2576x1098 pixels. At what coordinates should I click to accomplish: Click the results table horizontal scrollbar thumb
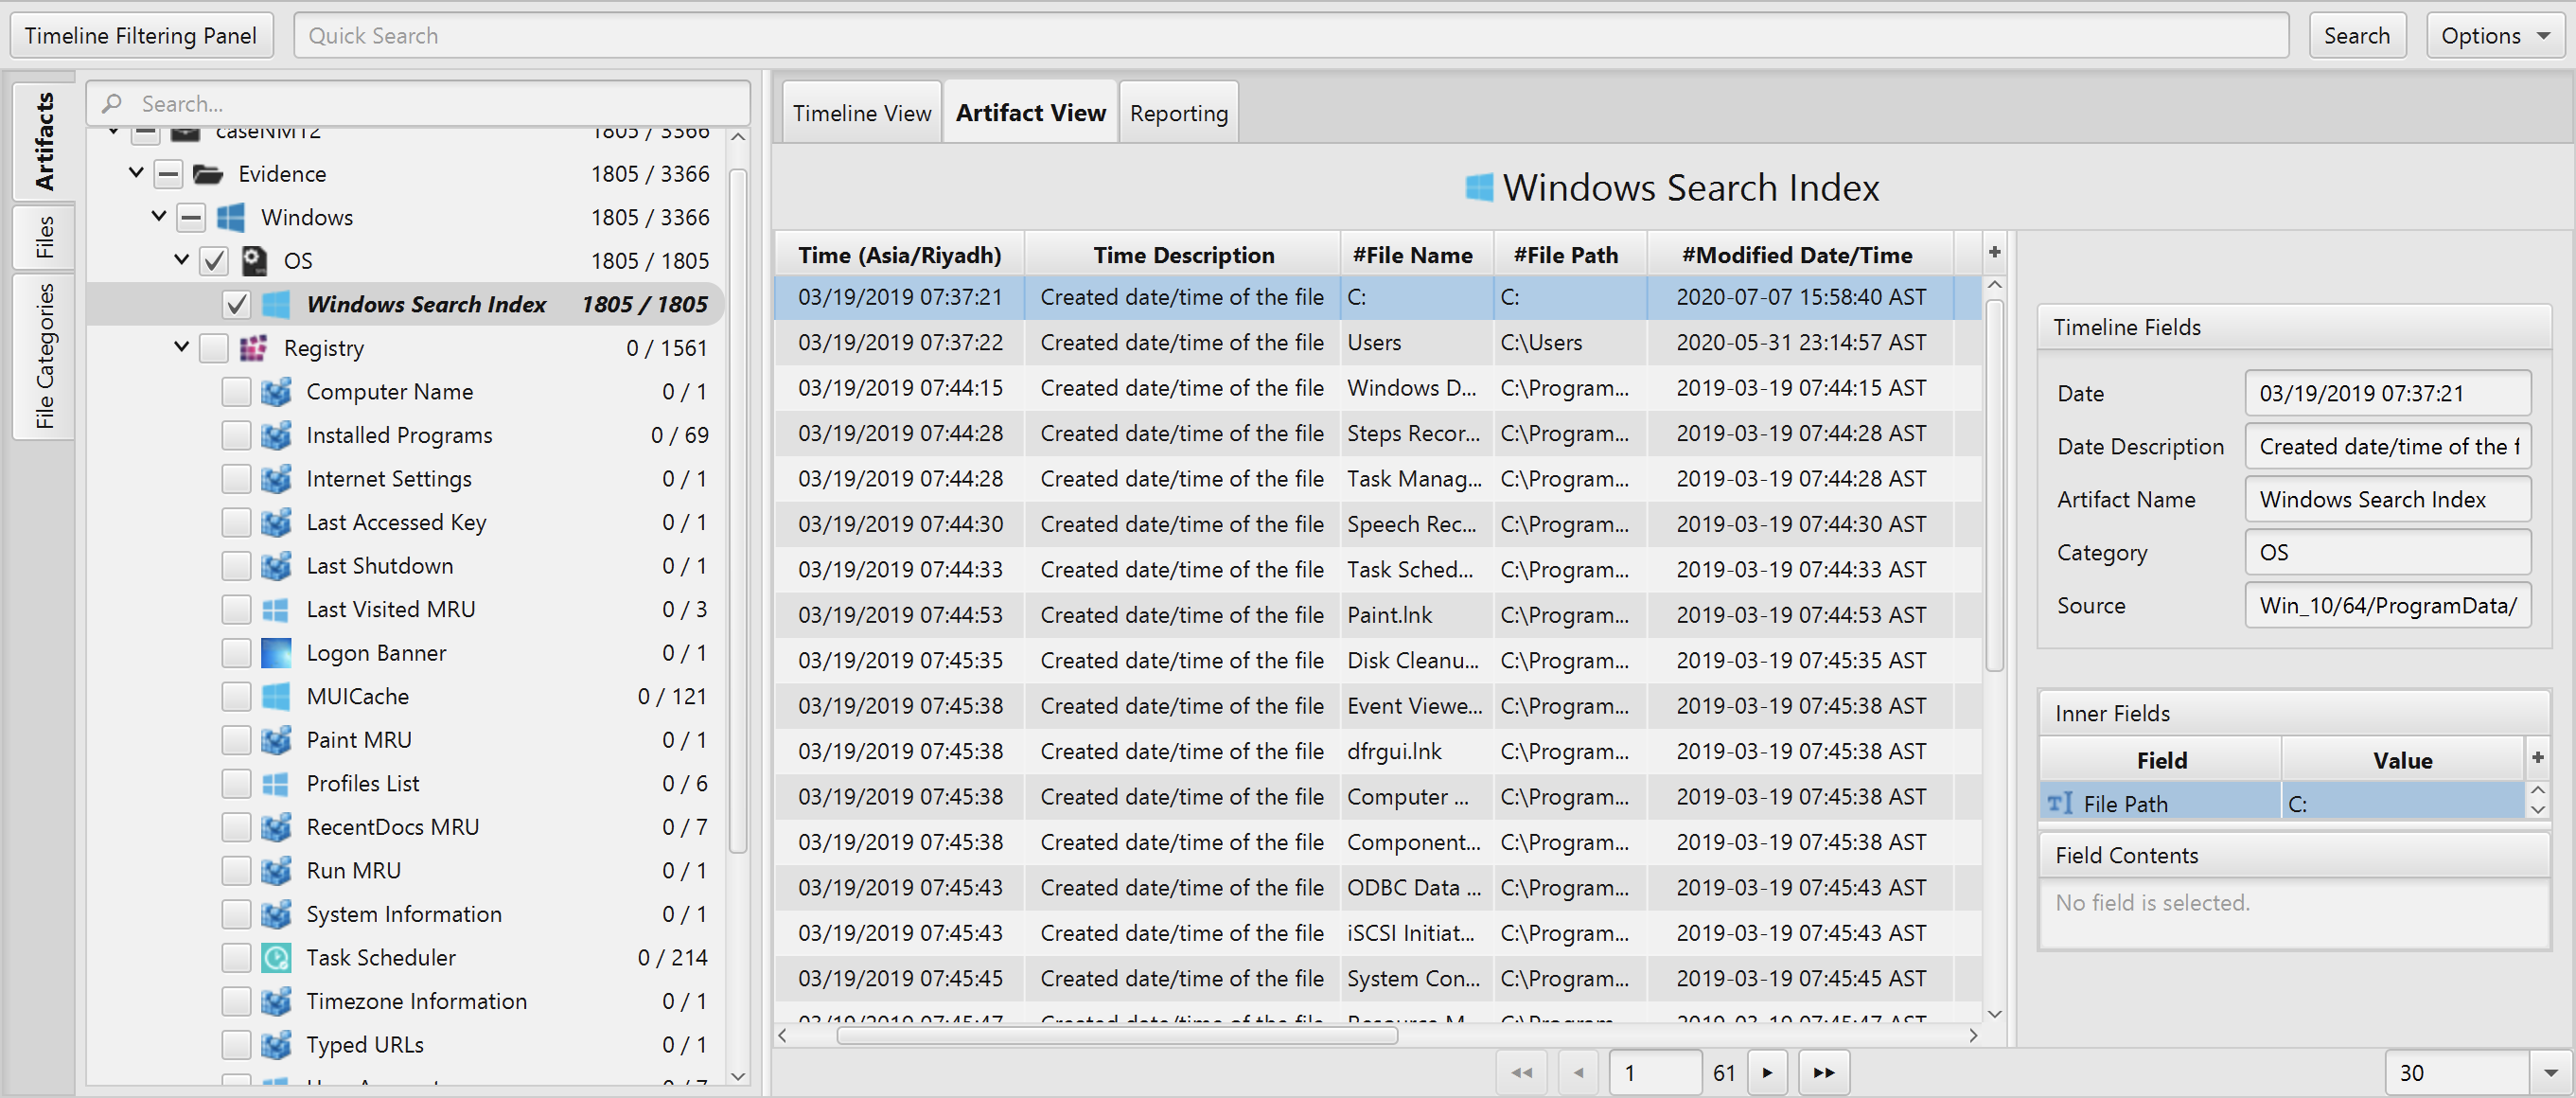coord(1116,1036)
